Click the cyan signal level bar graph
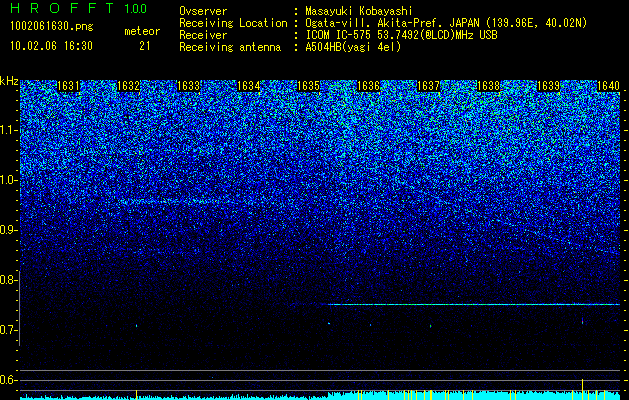Screen dimensions: 629x400 tap(320, 395)
